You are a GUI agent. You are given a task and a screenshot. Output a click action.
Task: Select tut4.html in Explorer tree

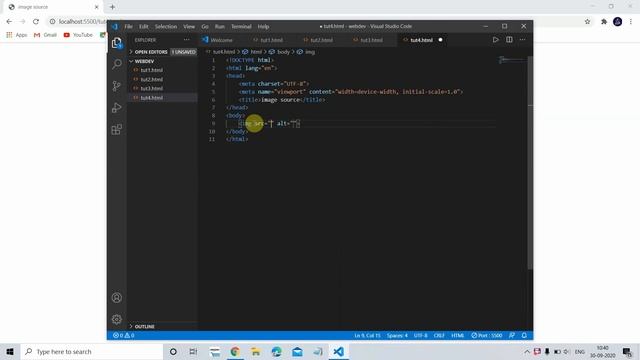151,98
